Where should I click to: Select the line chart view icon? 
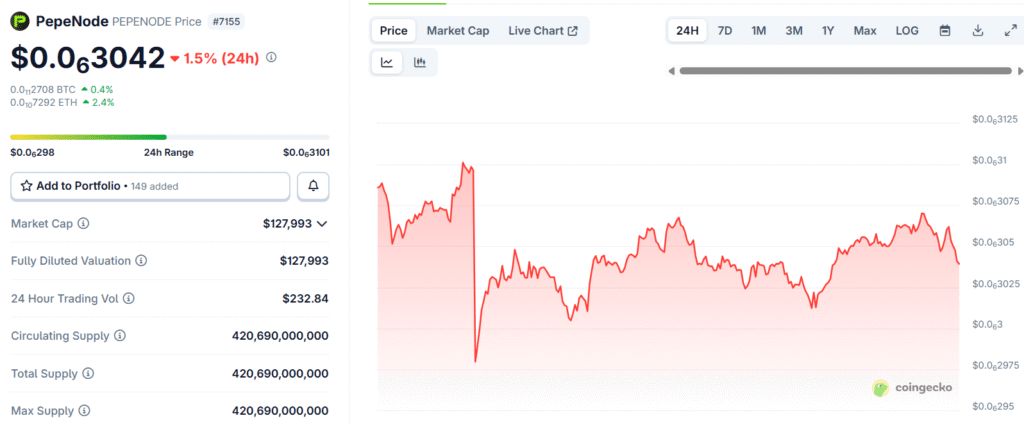point(387,63)
